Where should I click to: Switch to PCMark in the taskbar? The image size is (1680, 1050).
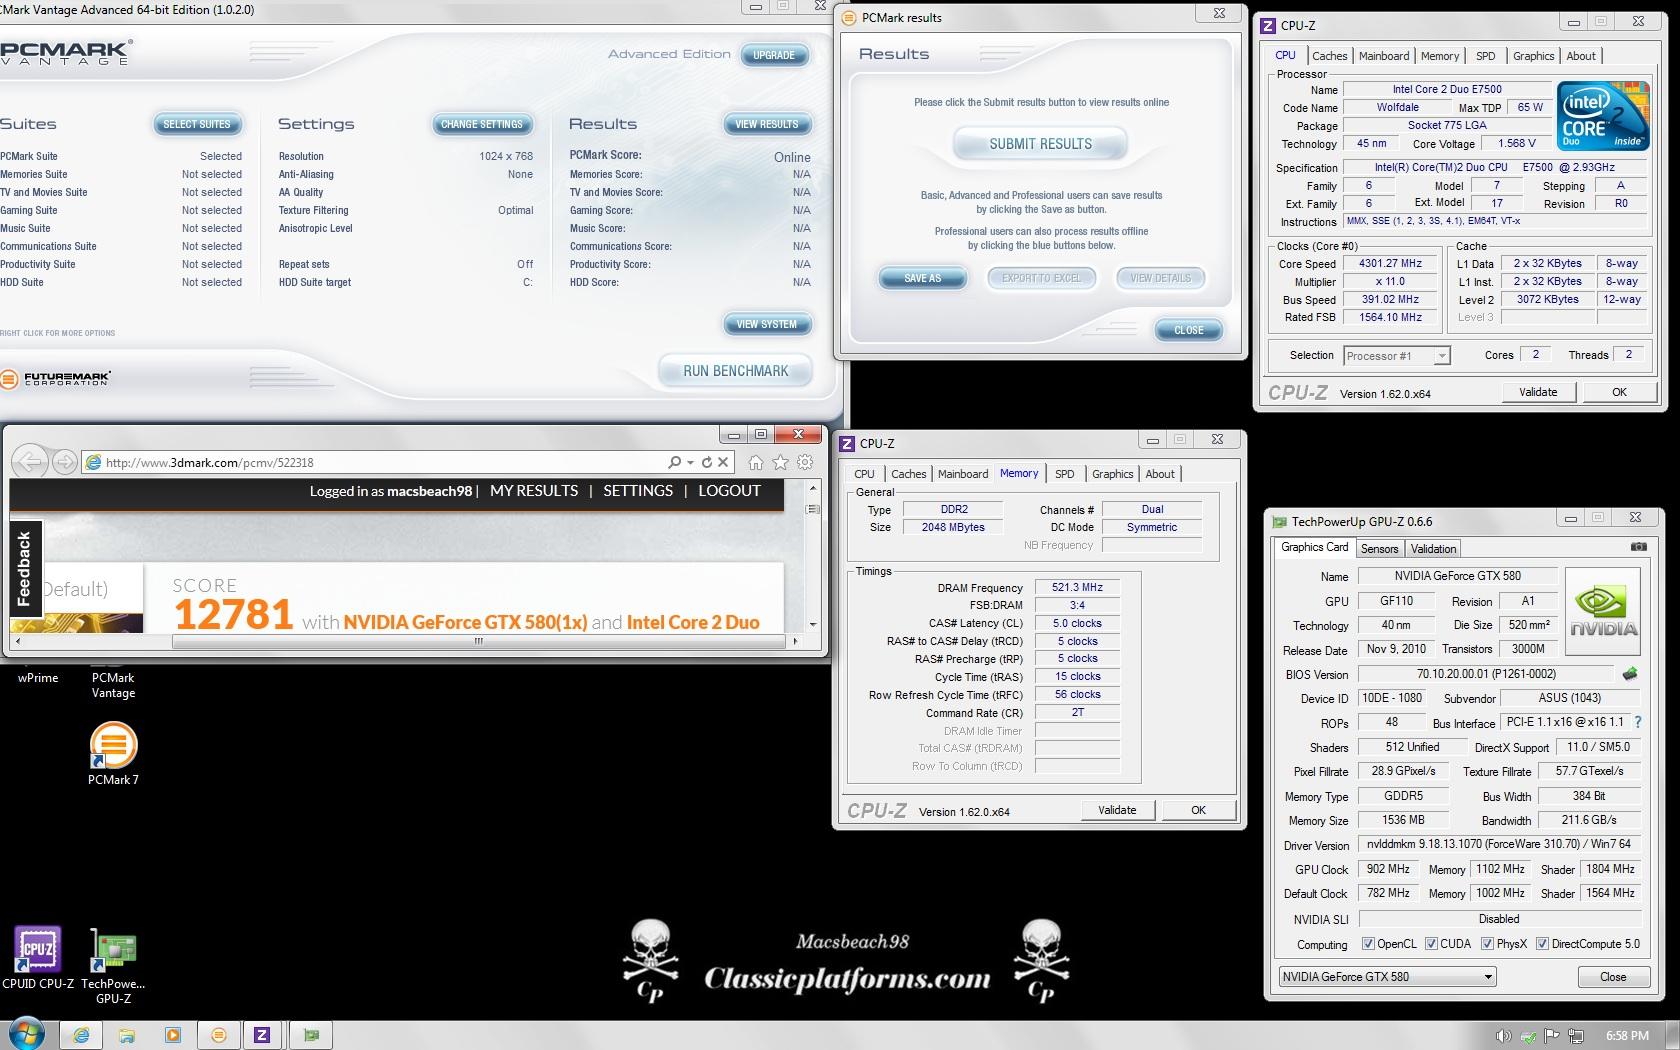(x=219, y=1035)
